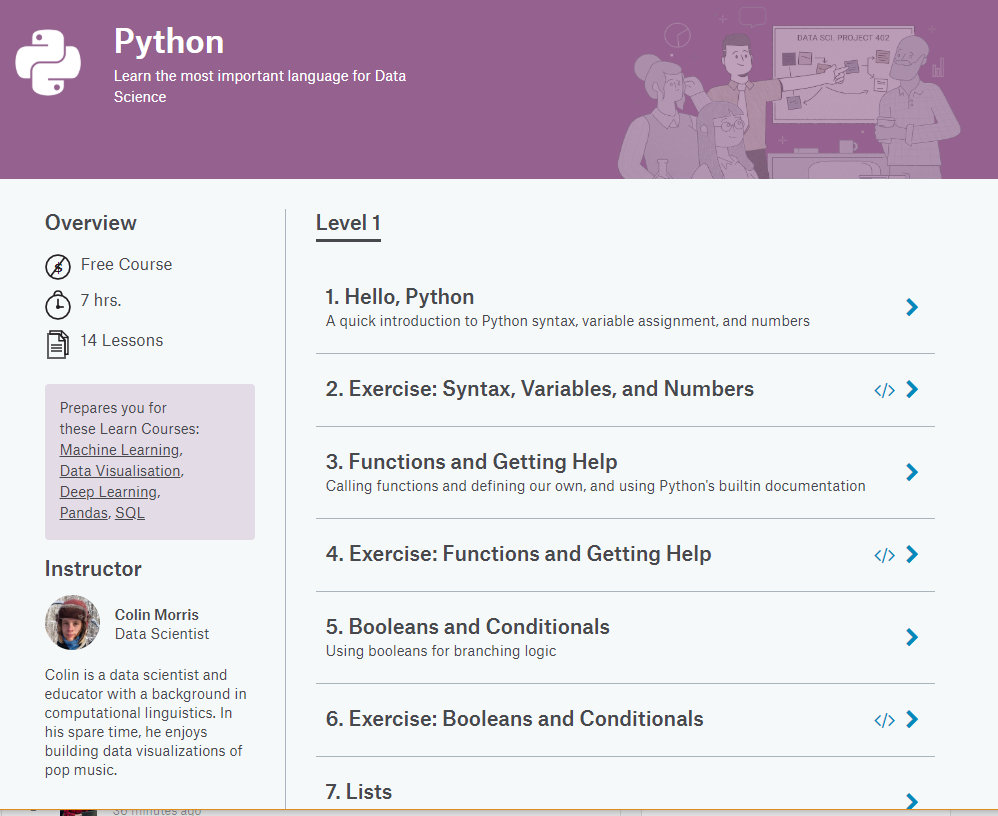Click the clock icon beside 7 hrs.
Viewport: 998px width, 816px height.
(x=58, y=303)
